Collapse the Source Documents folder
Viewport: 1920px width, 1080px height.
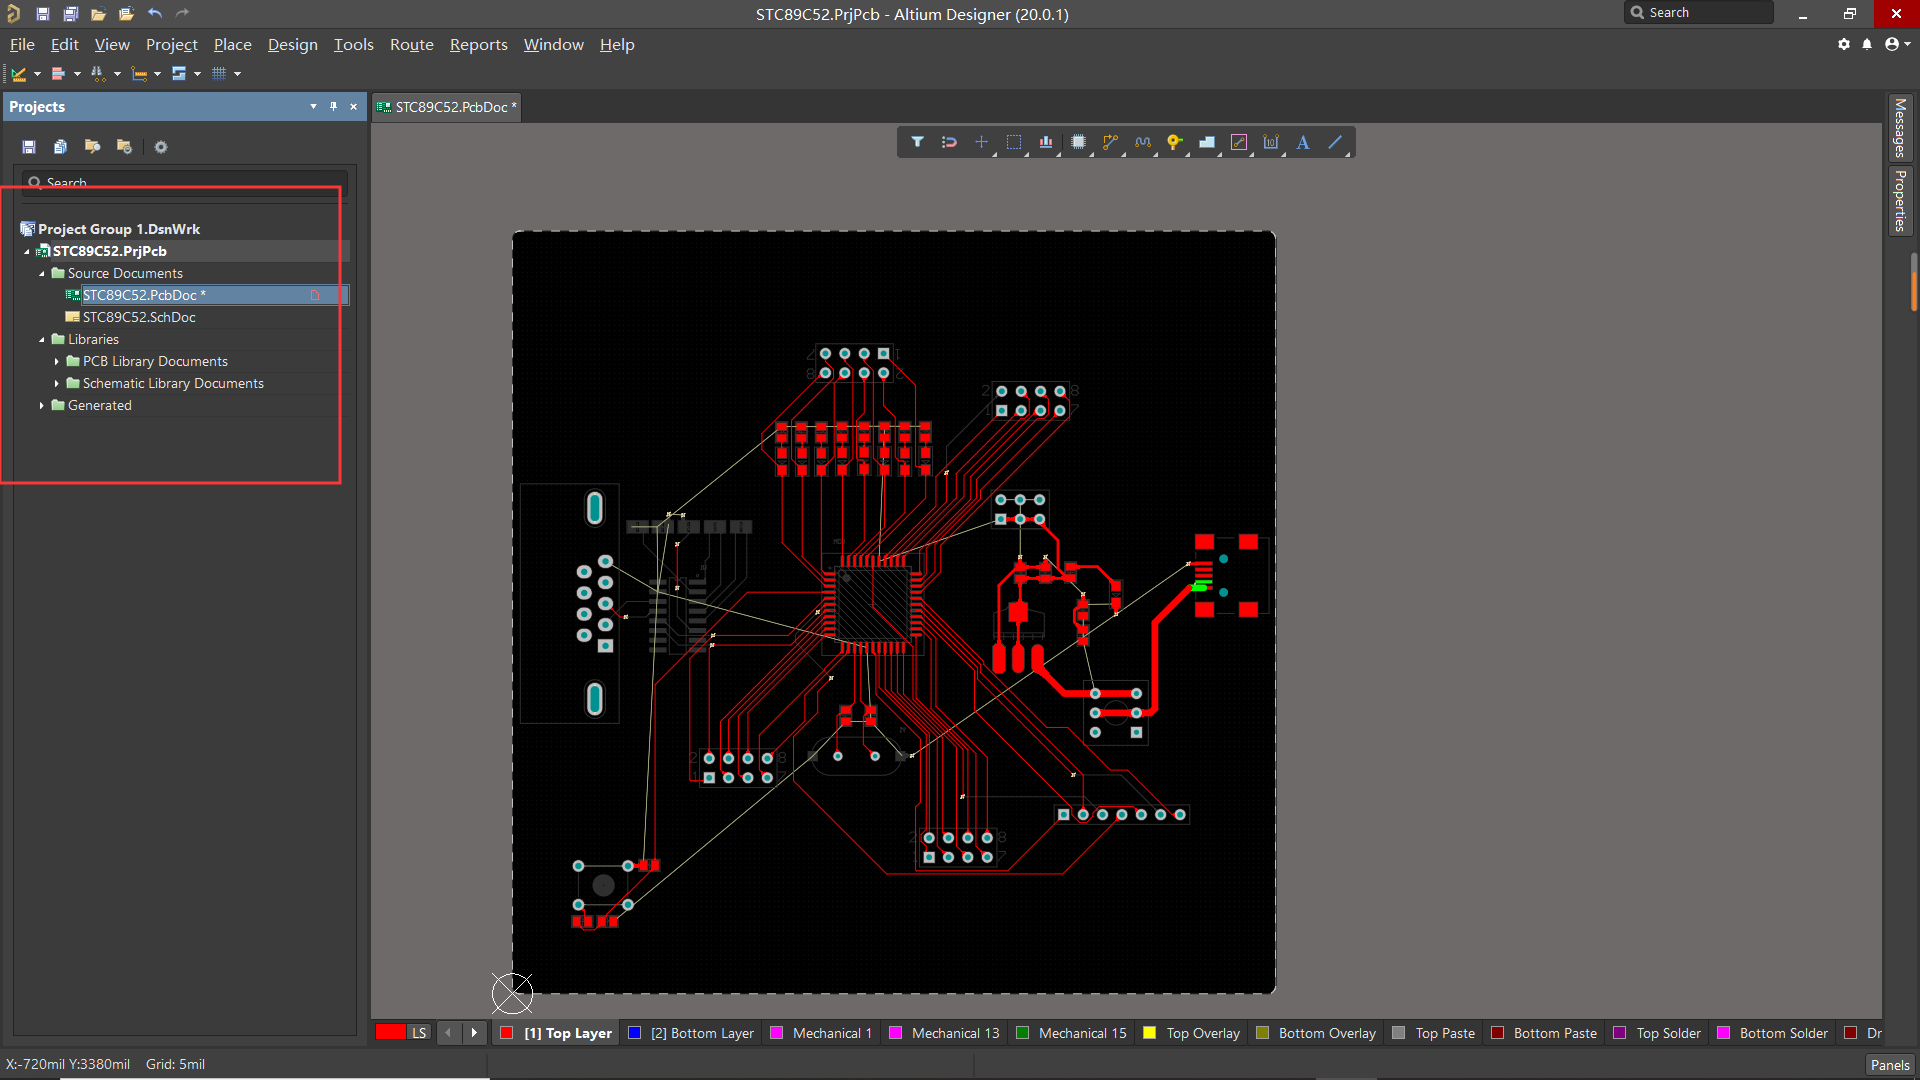[x=42, y=273]
